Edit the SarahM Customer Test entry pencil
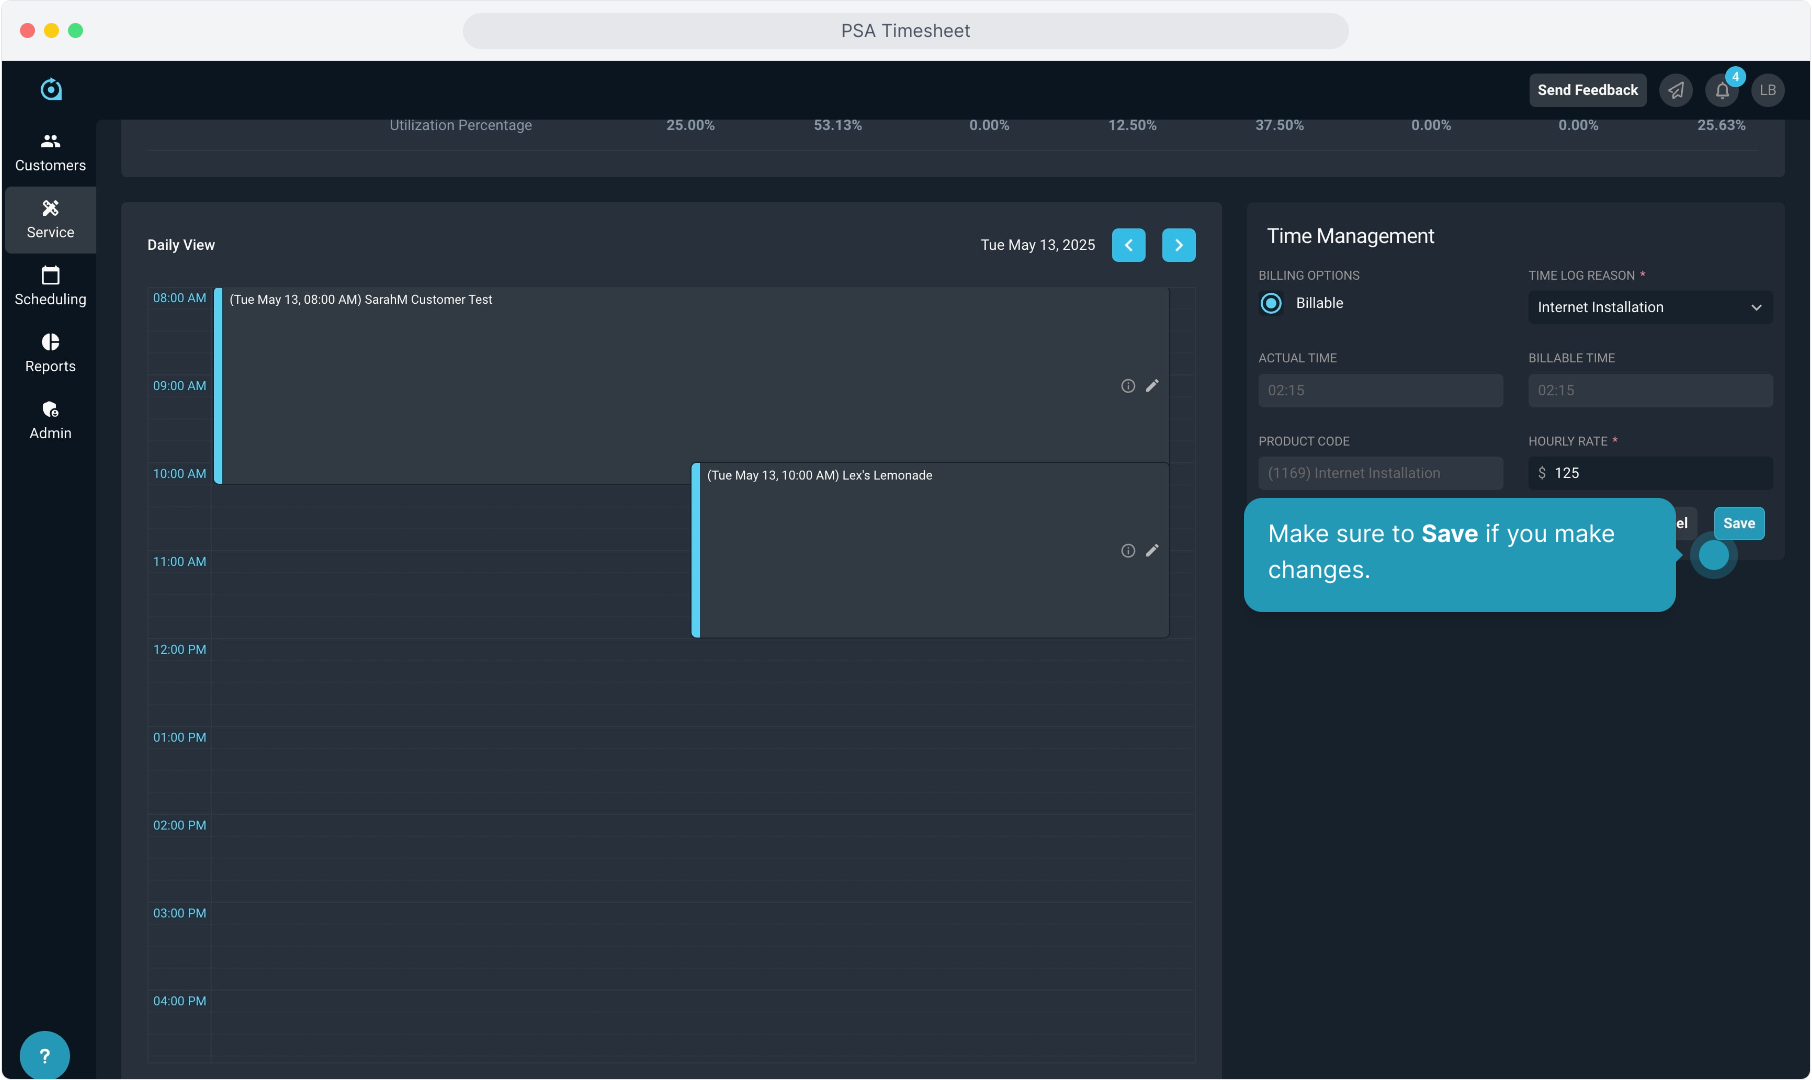The height and width of the screenshot is (1080, 1812). [1152, 386]
